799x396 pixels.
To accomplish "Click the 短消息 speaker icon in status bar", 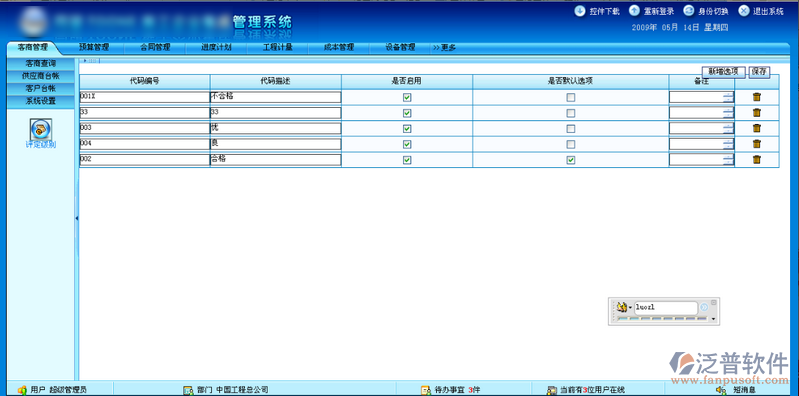I will pyautogui.click(x=721, y=390).
